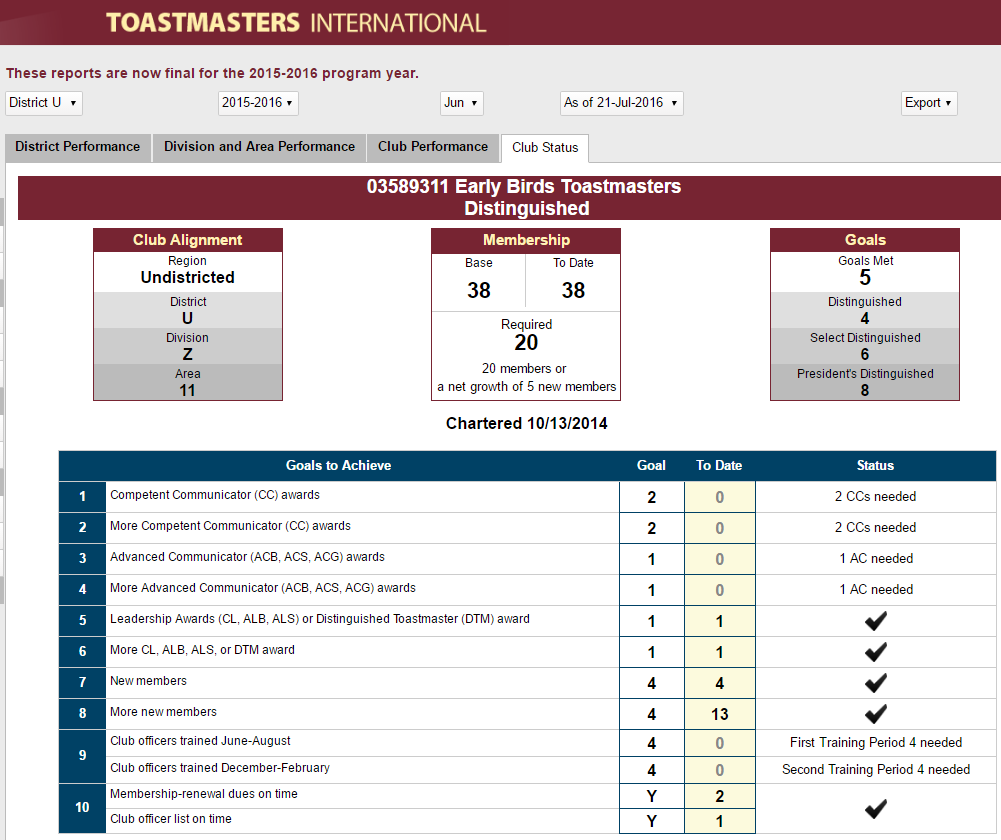1001x840 pixels.
Task: Click First Training Period 4 needed status
Action: [x=876, y=742]
